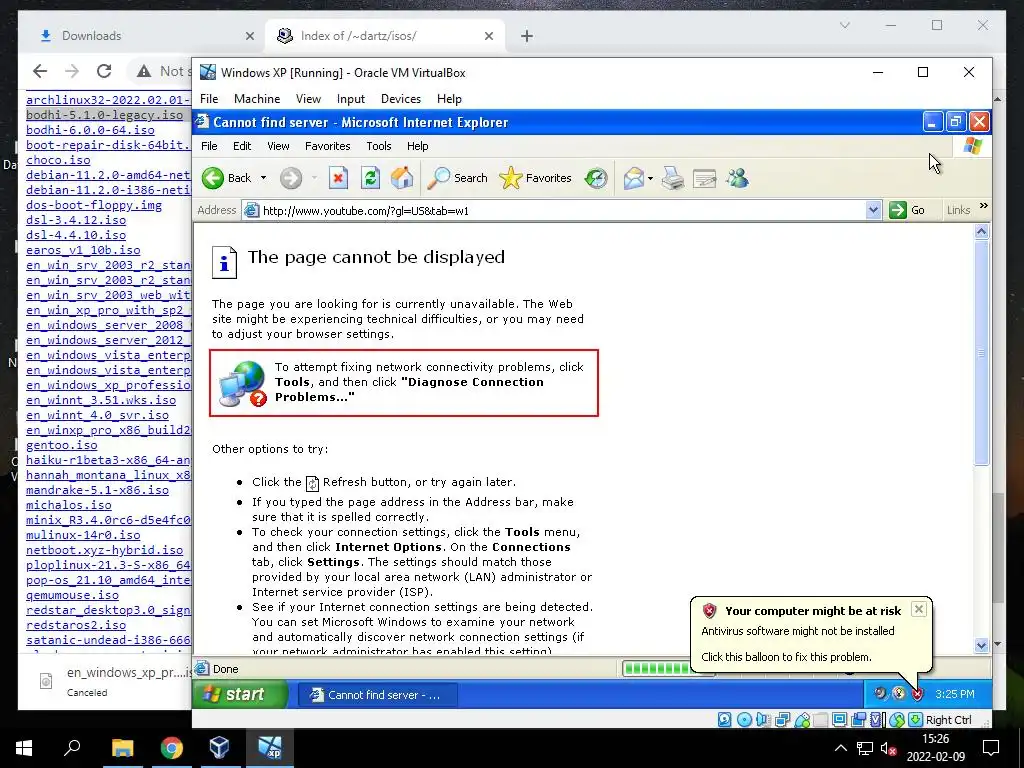Click the Mail envelope icon
This screenshot has width=1024, height=768.
point(633,178)
